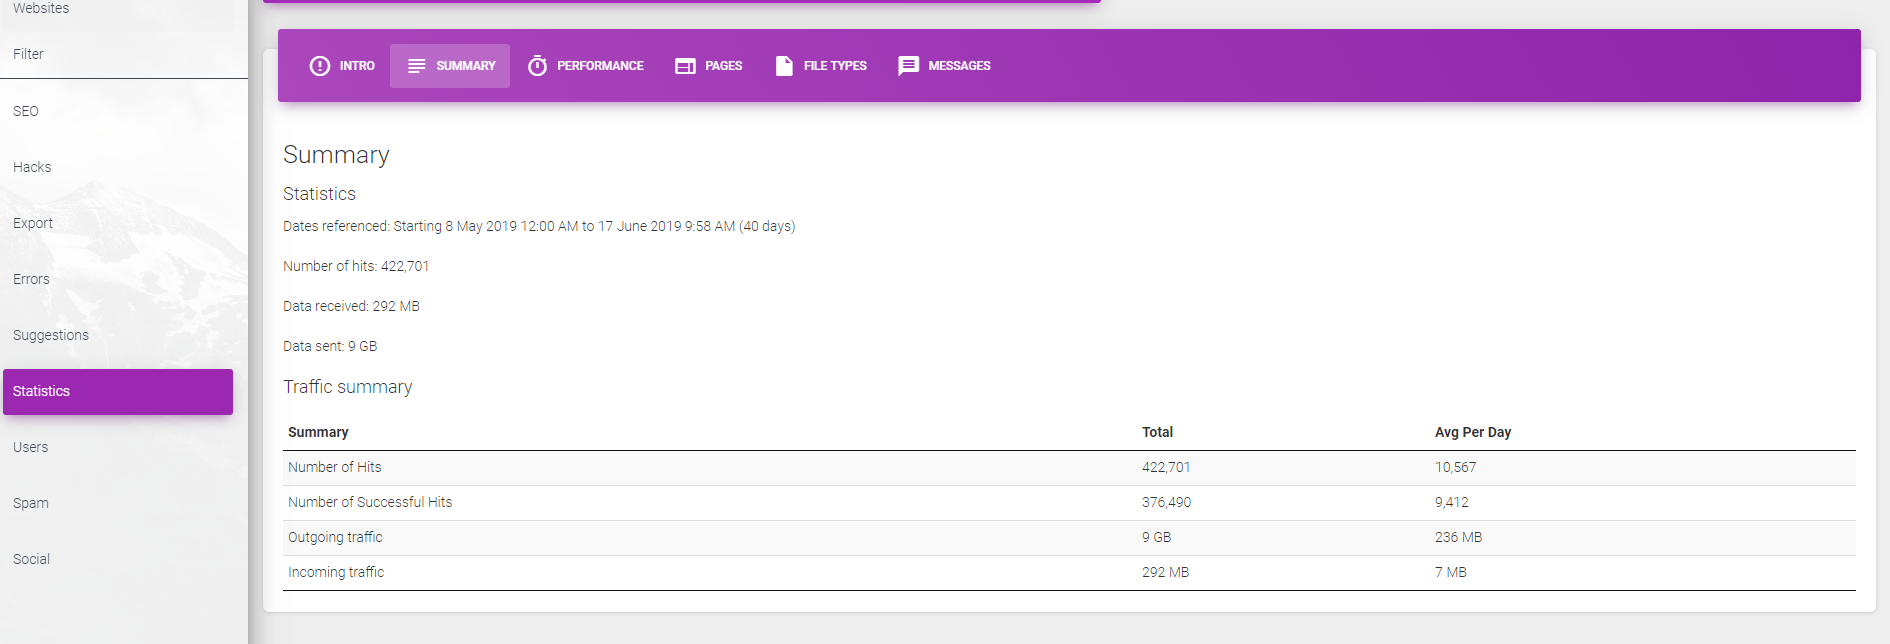Image resolution: width=1890 pixels, height=644 pixels.
Task: Click the Pages window icon
Action: [x=685, y=66]
